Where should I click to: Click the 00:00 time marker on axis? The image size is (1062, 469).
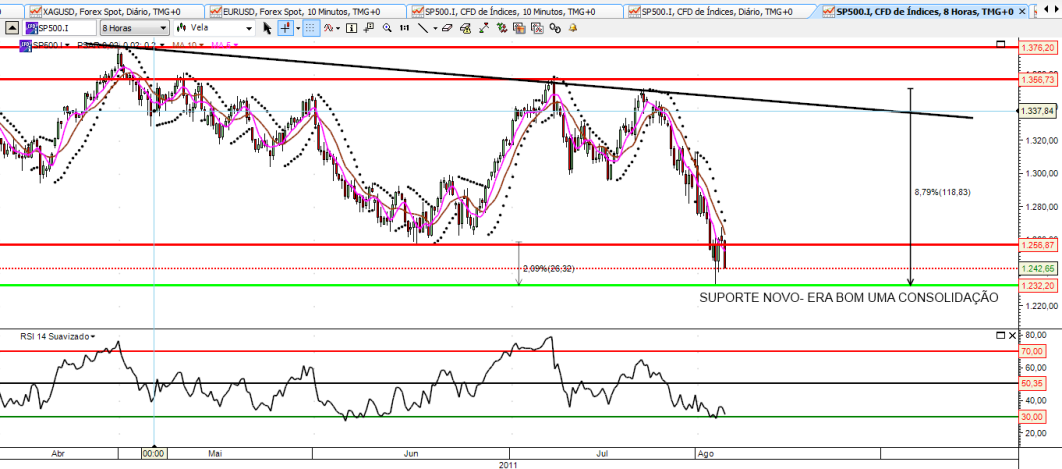(x=154, y=452)
